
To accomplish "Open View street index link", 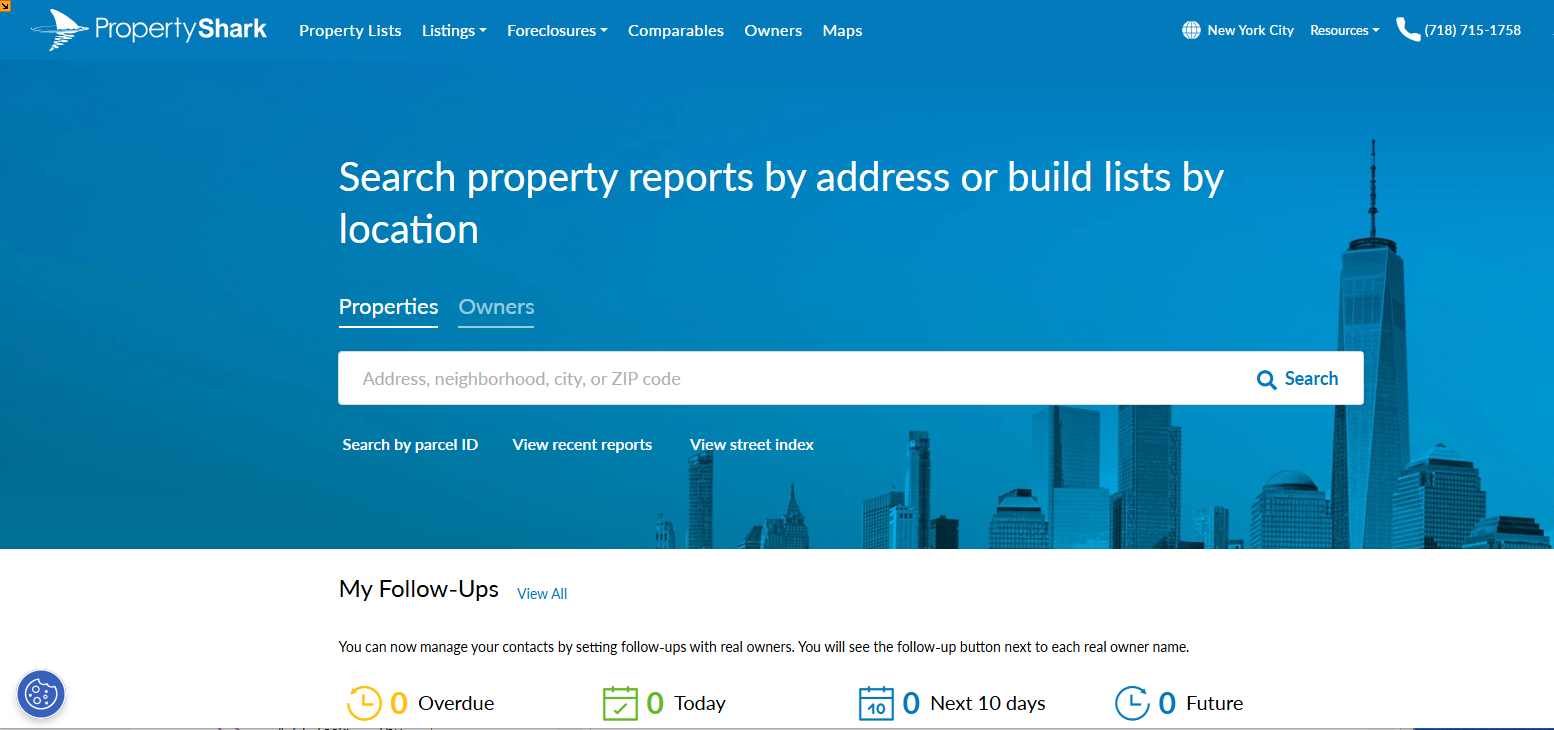I will 752,445.
